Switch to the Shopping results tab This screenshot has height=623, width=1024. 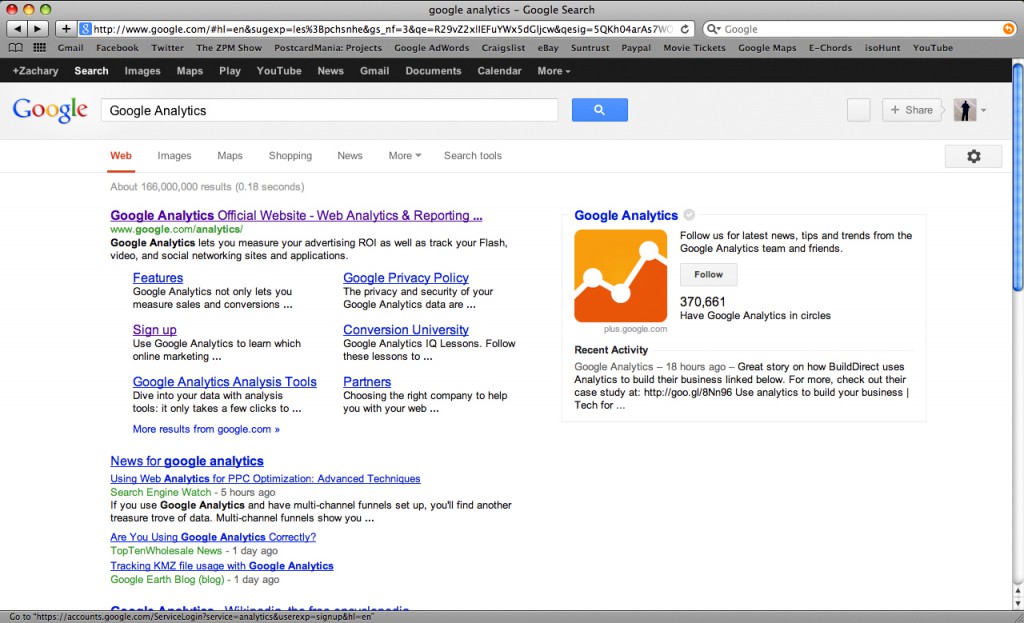[290, 156]
